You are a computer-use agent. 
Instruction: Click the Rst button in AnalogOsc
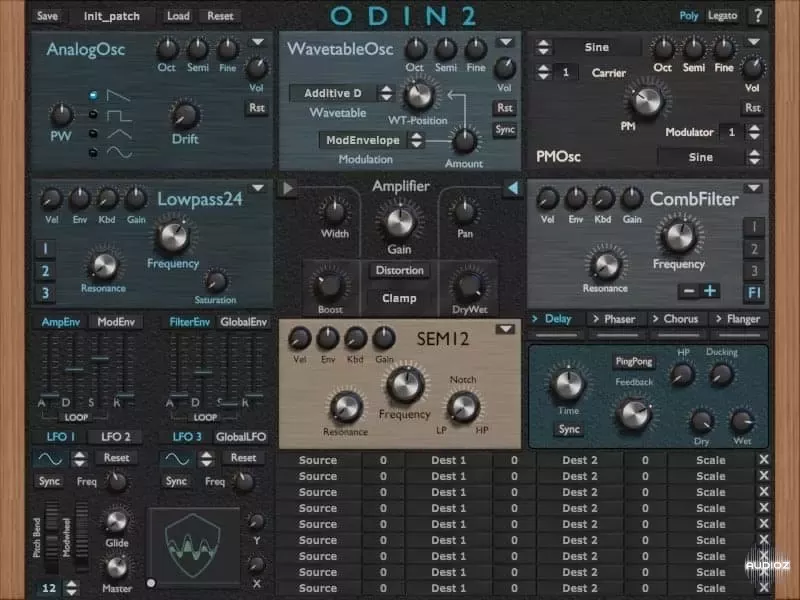257,108
